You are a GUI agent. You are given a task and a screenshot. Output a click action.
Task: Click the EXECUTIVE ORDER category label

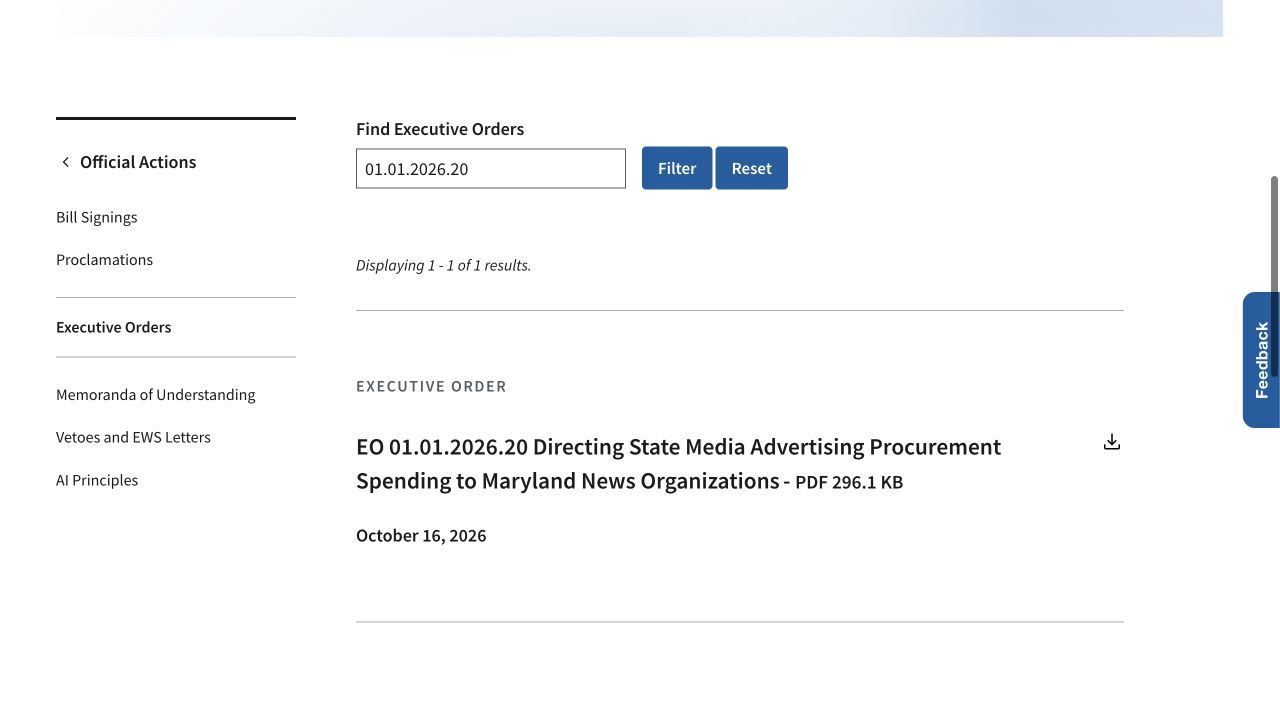click(x=432, y=386)
